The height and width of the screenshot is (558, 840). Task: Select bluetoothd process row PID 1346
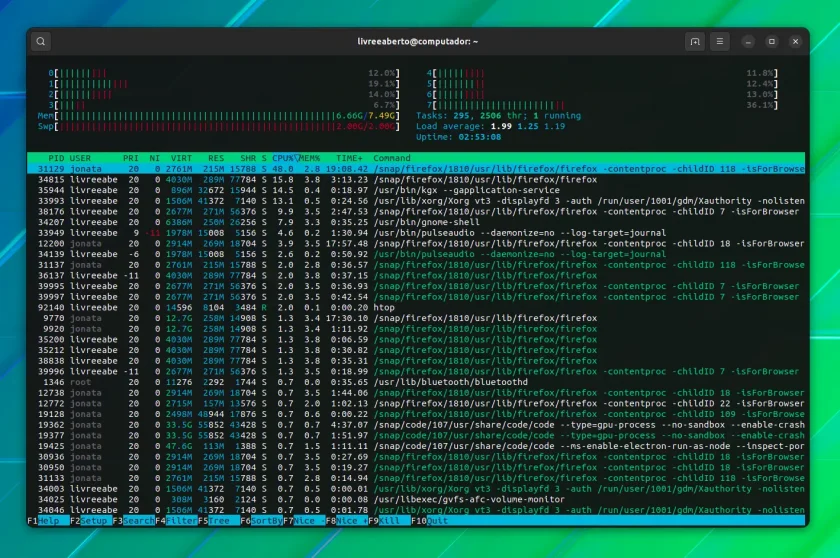click(416, 382)
